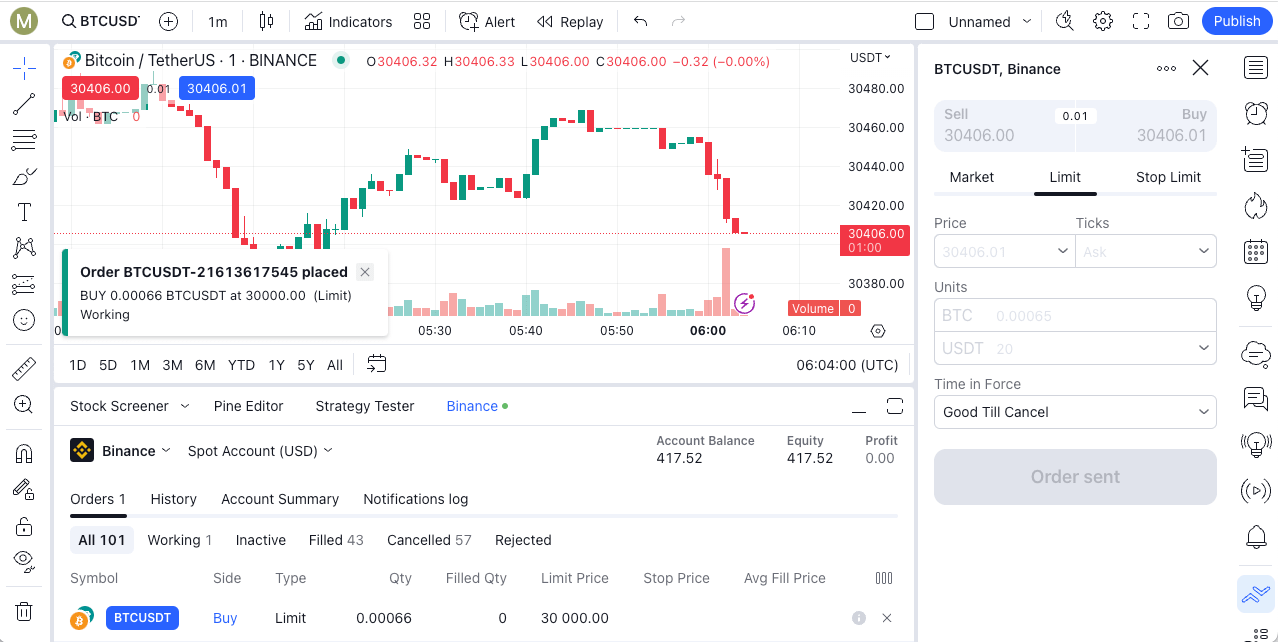This screenshot has width=1278, height=642.
Task: Open chart settings gear icon
Action: pos(1103,21)
